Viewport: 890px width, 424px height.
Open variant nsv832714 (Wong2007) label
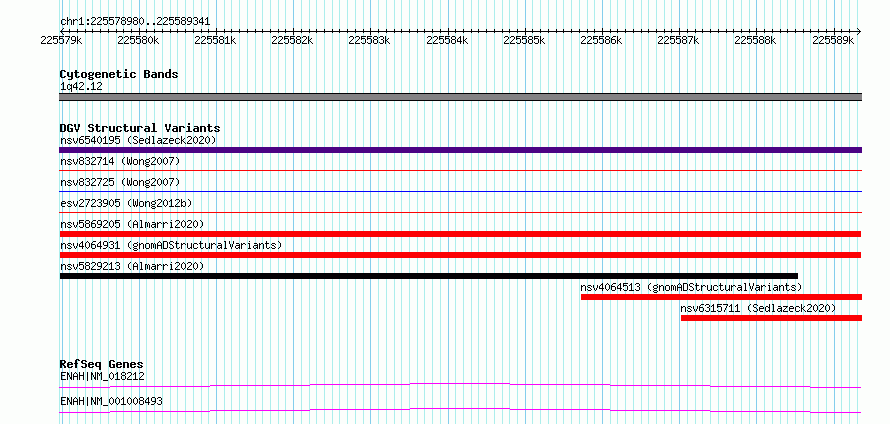tap(120, 162)
